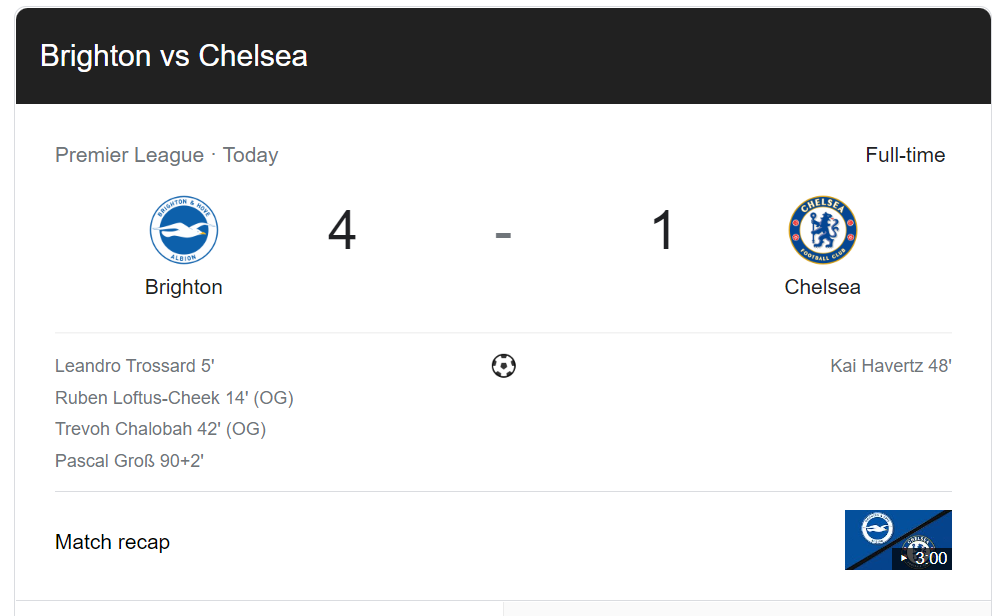Click the Brighton team name
This screenshot has height=616, width=1006.
(183, 287)
